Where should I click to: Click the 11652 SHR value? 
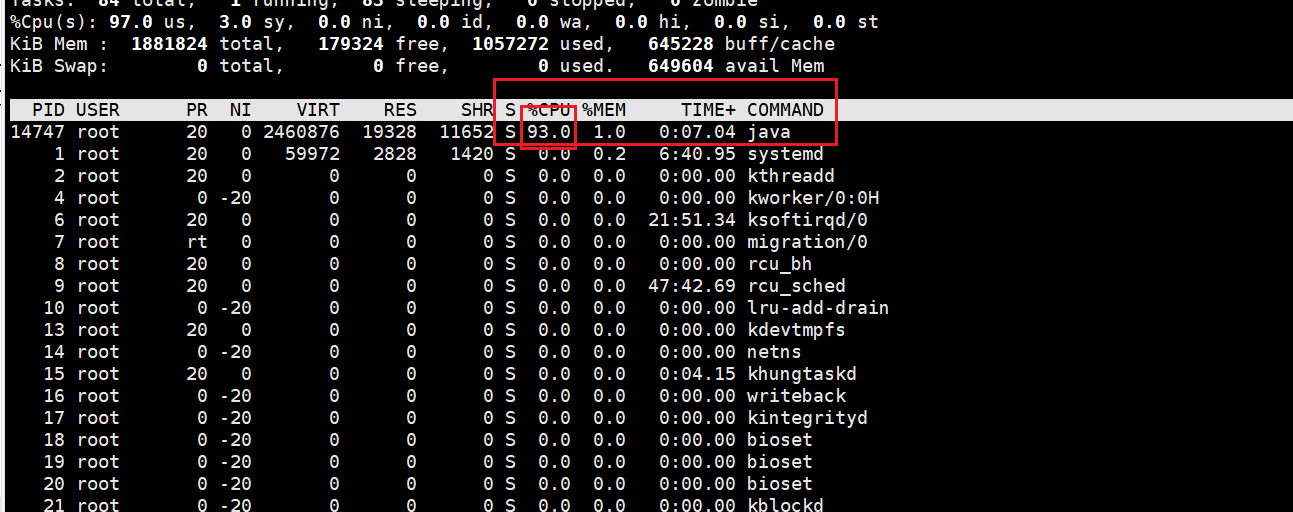[x=466, y=132]
